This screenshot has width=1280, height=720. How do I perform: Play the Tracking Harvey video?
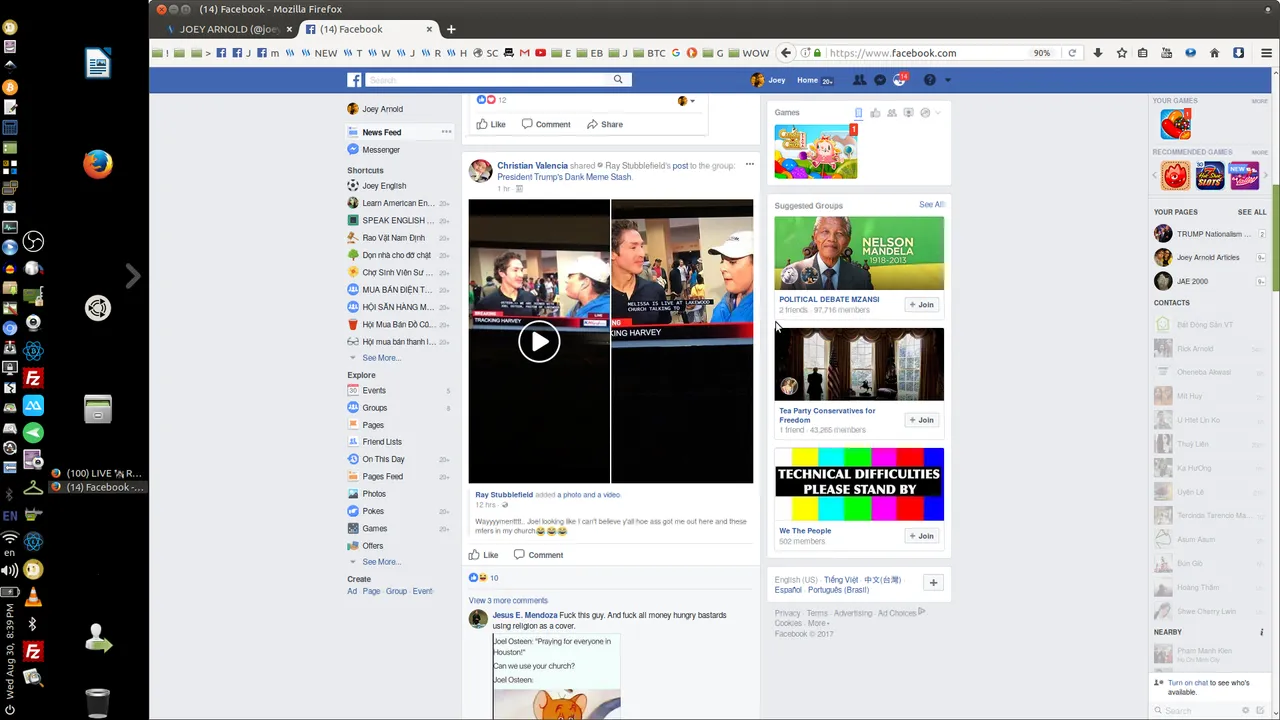pos(539,342)
